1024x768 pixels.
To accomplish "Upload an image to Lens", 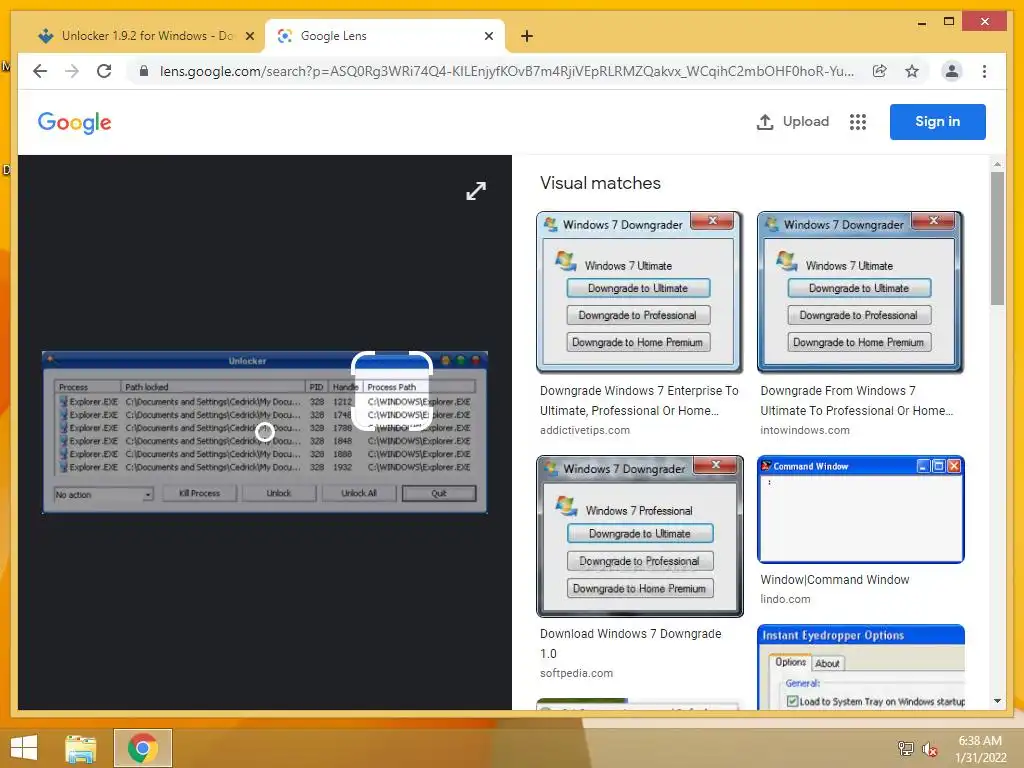I will coord(792,121).
